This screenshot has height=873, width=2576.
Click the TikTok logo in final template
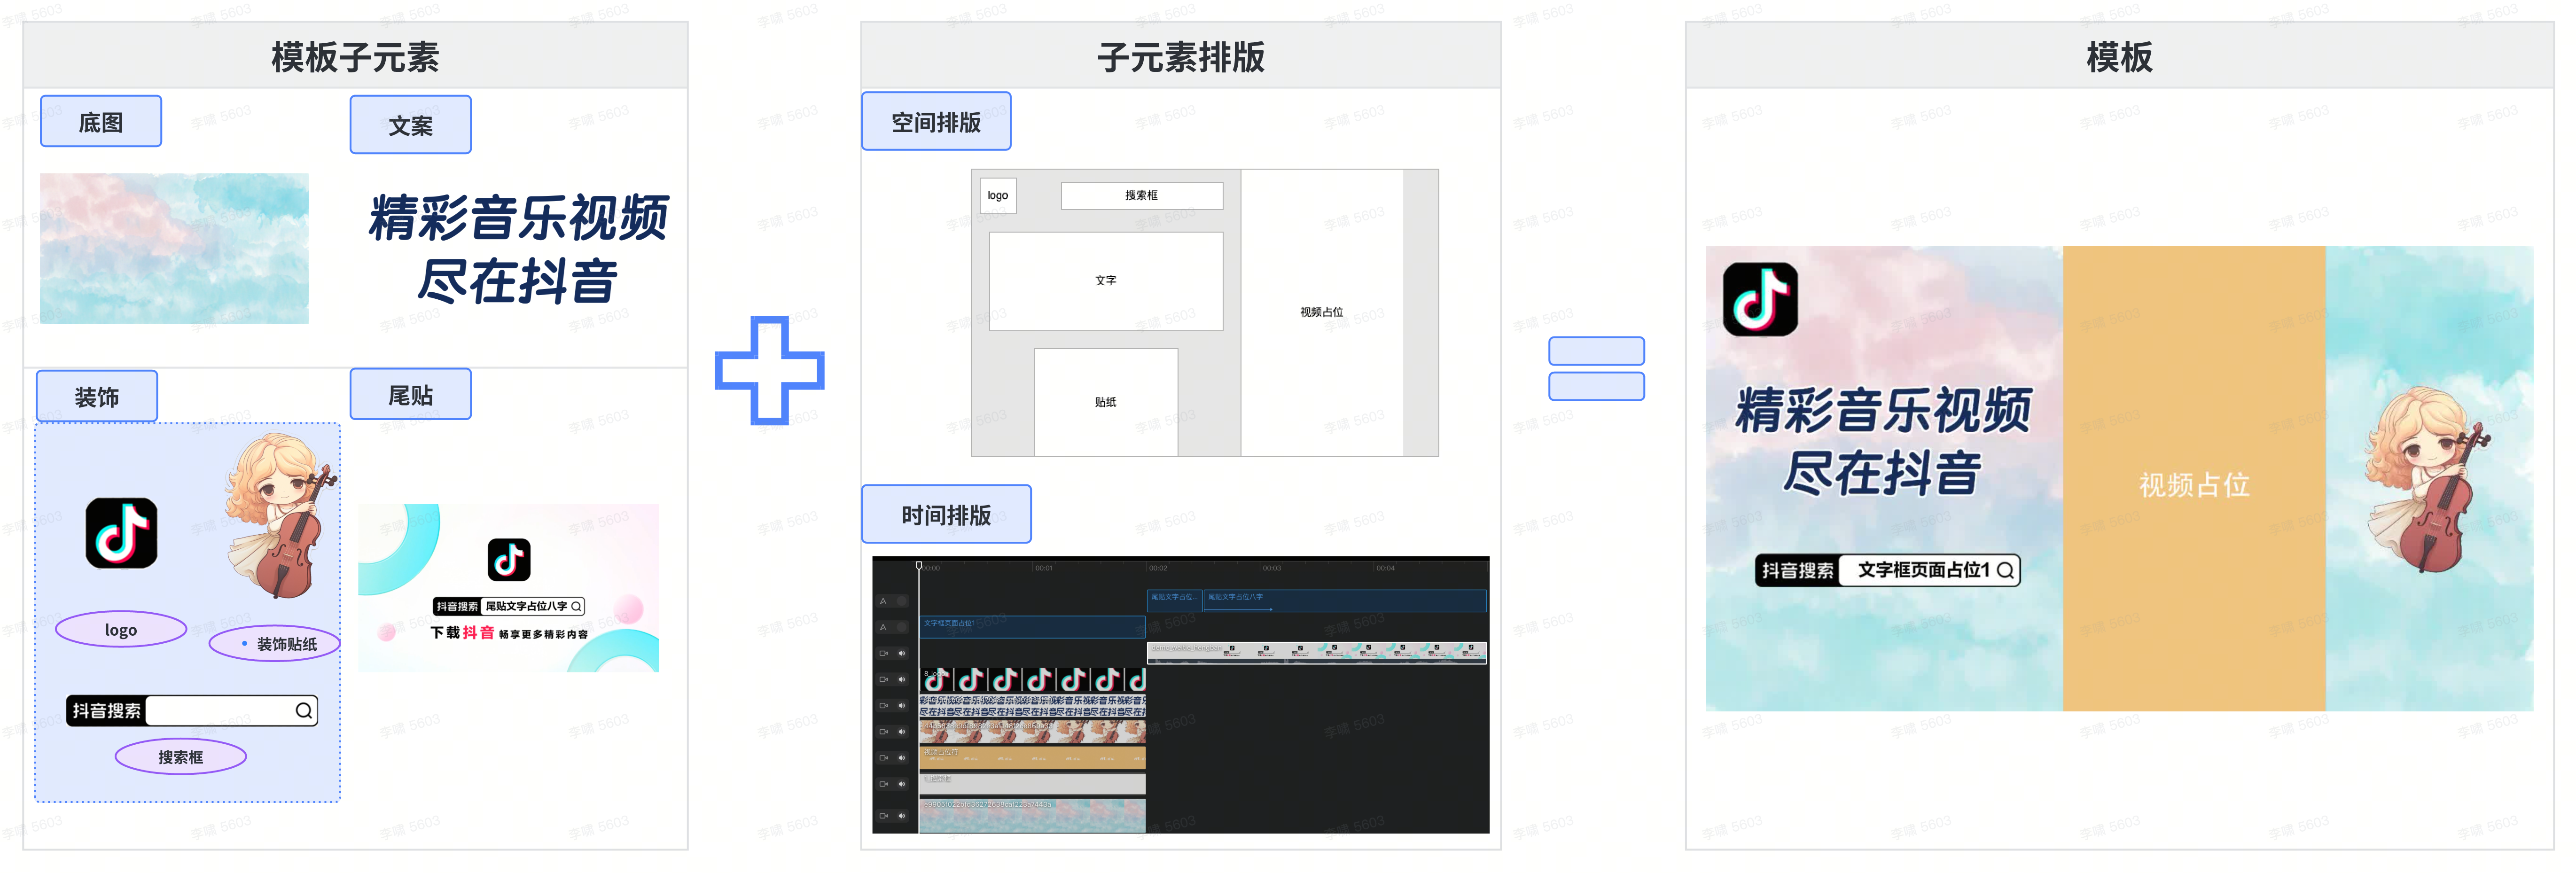[x=1760, y=299]
